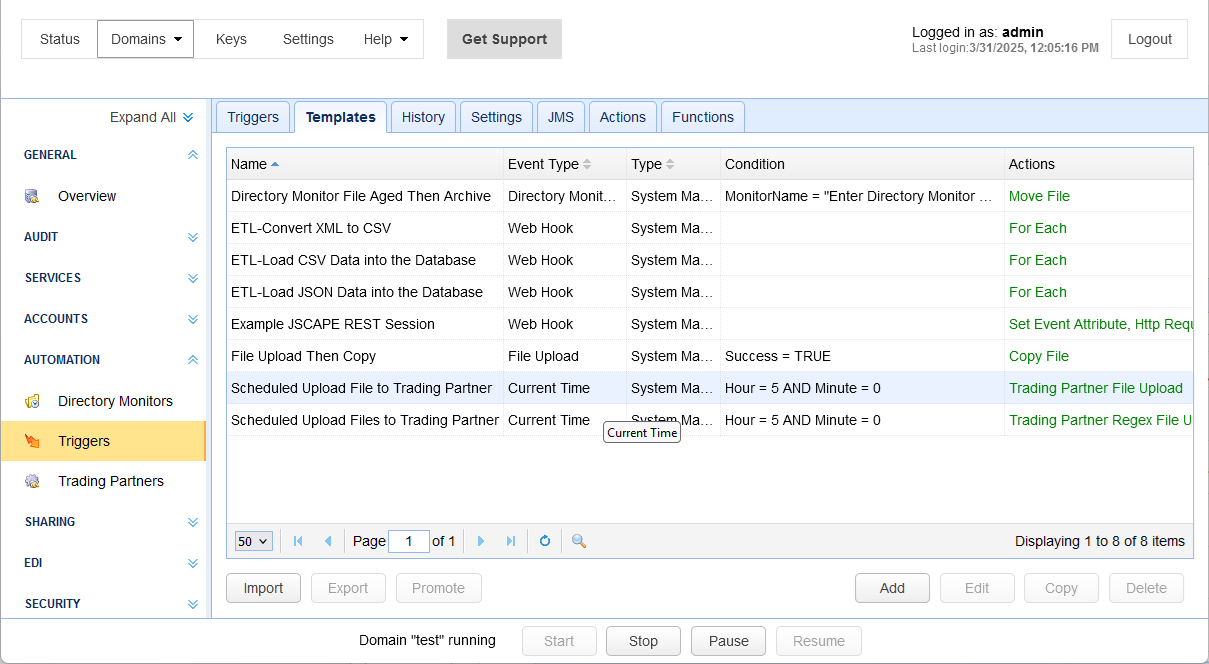
Task: Collapse the AUTOMATION section
Action: 193,360
